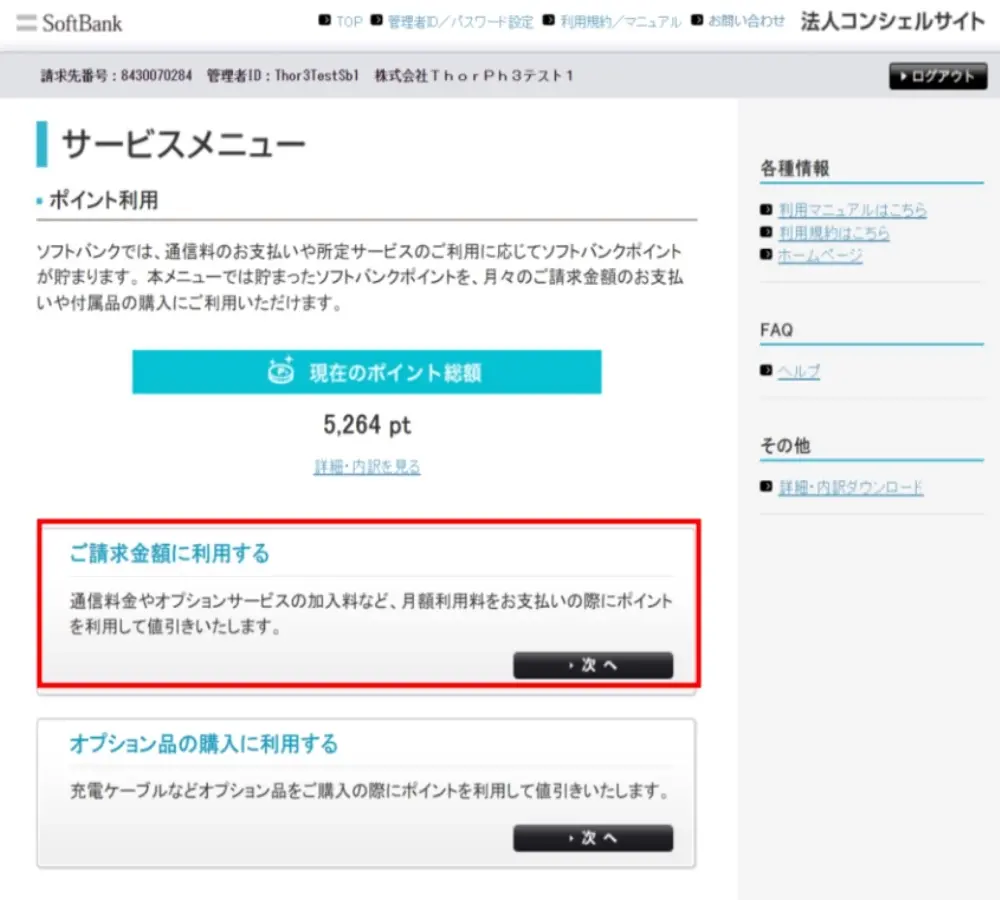Viewport: 1000px width, 900px height.
Task: Click the 各種情報 sidebar heading
Action: tap(795, 168)
